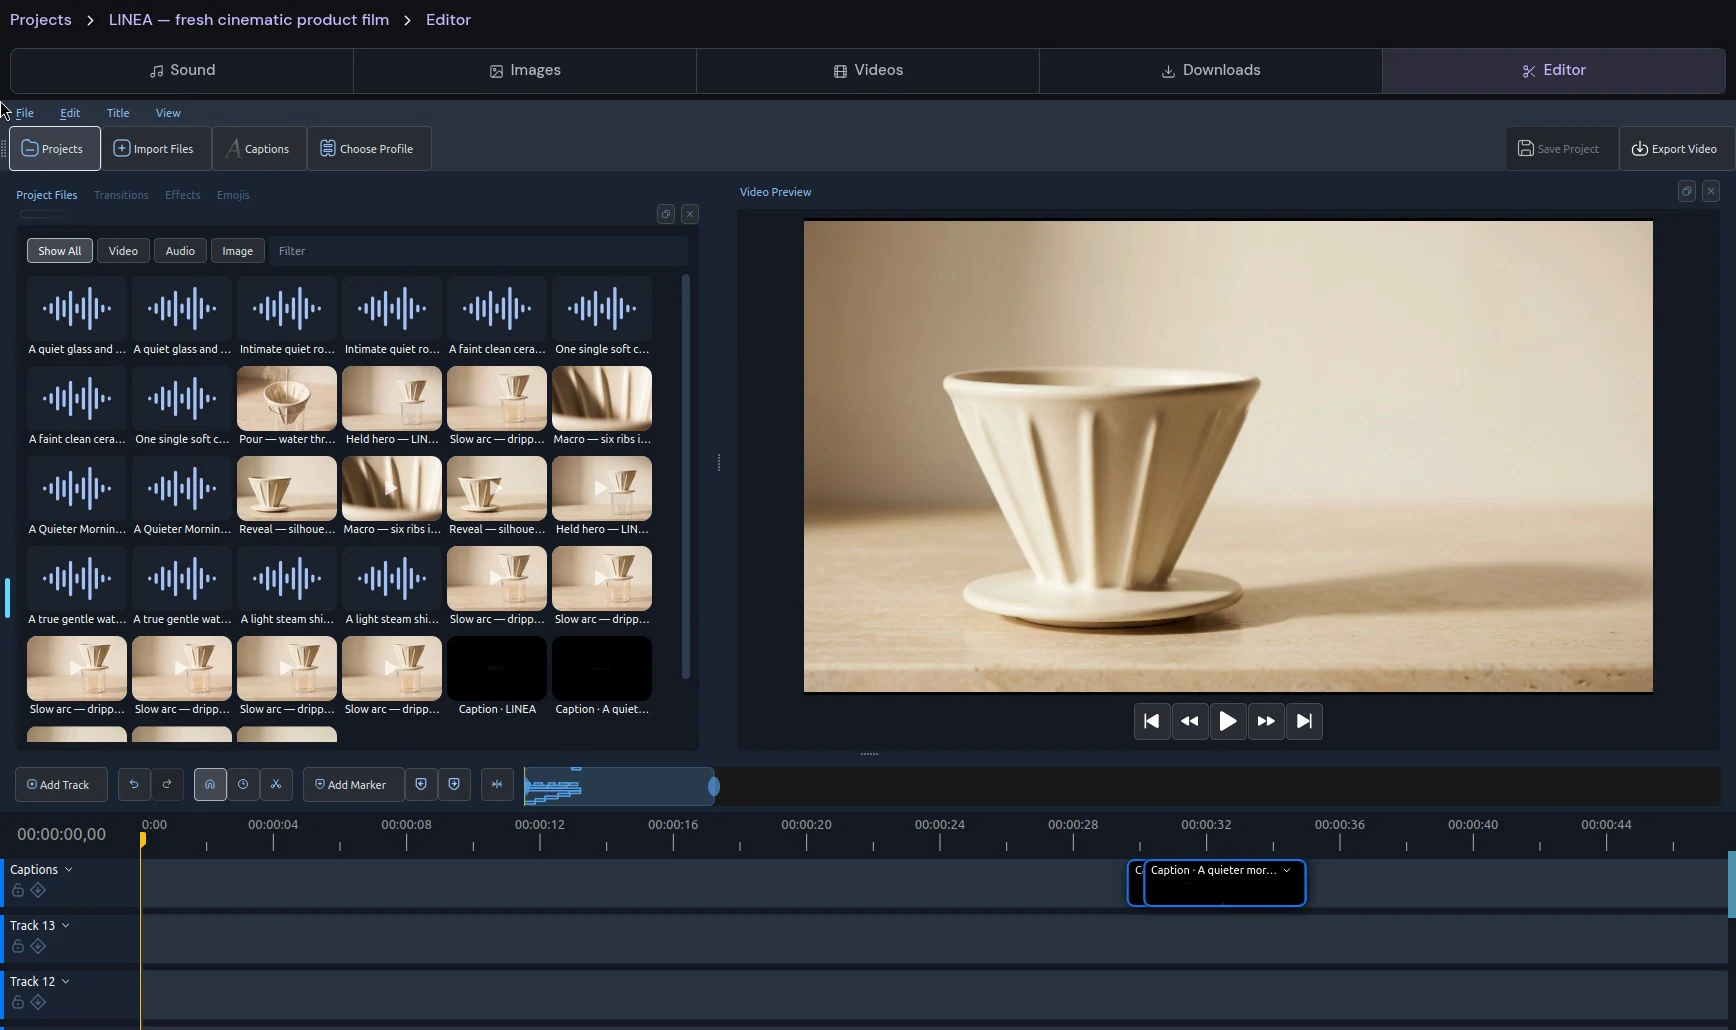This screenshot has width=1736, height=1030.
Task: Click keyframe diamond icon on Track 12
Action: [x=38, y=1002]
